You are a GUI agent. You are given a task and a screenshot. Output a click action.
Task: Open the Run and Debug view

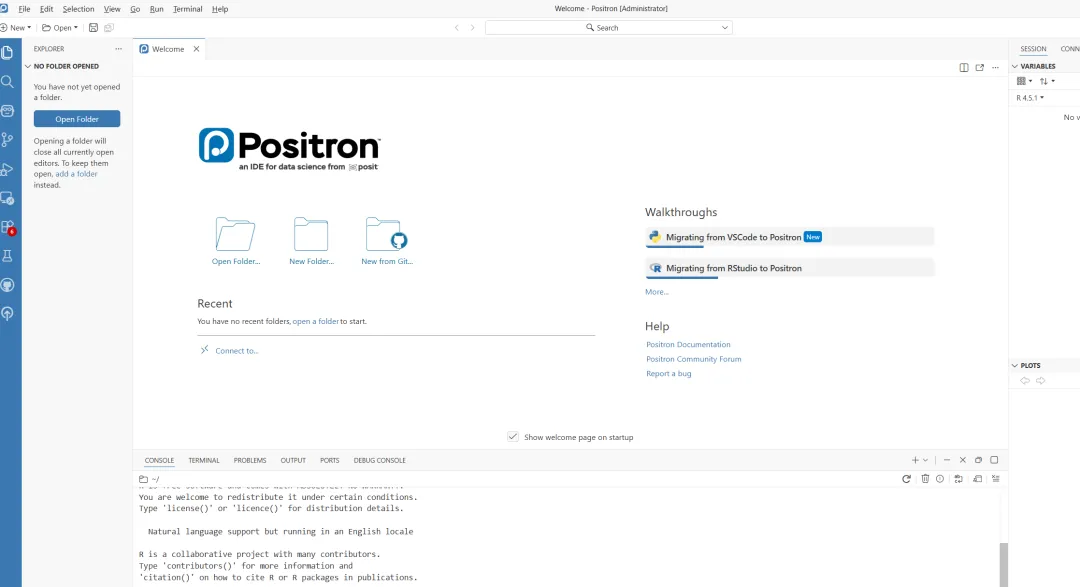point(8,169)
